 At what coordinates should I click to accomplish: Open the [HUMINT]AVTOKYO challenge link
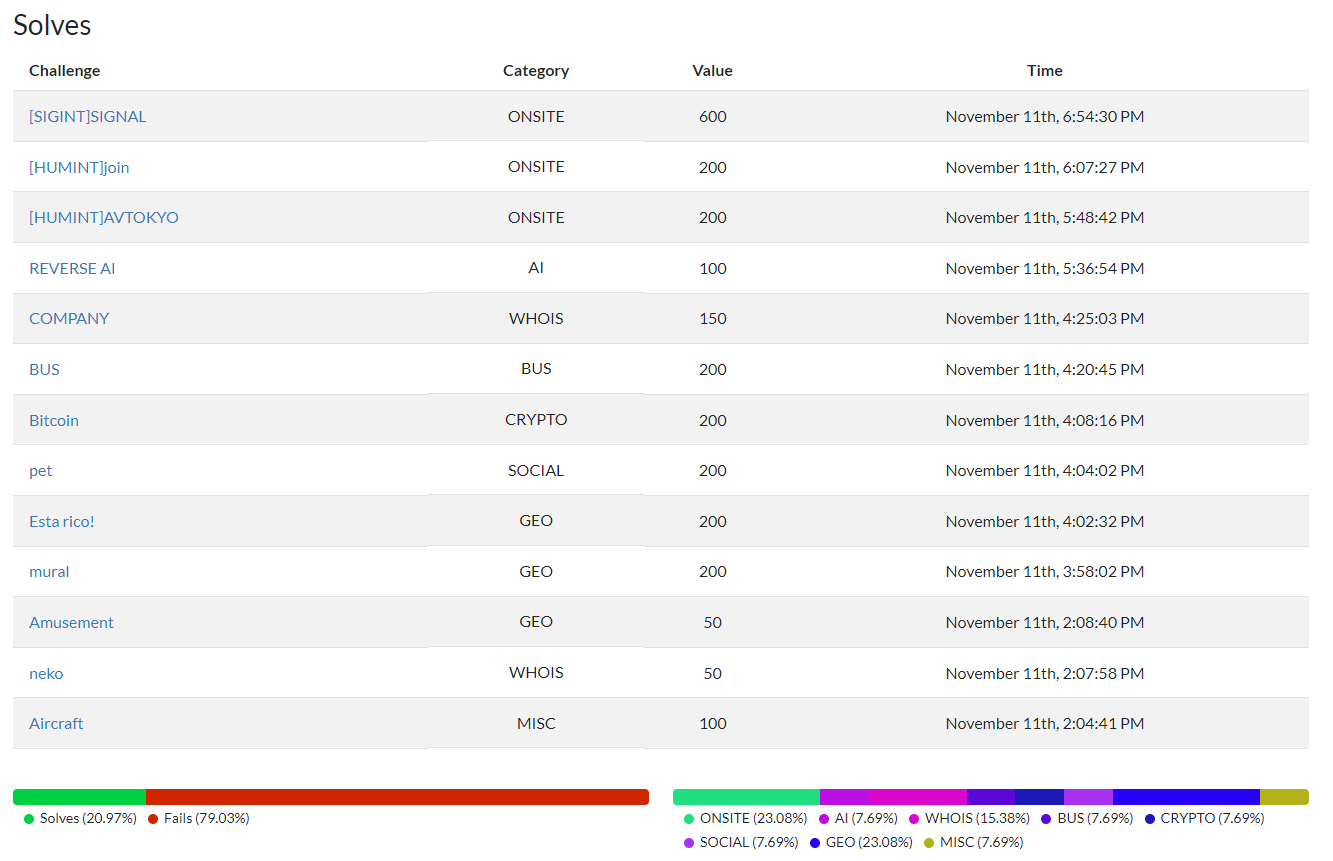[104, 217]
